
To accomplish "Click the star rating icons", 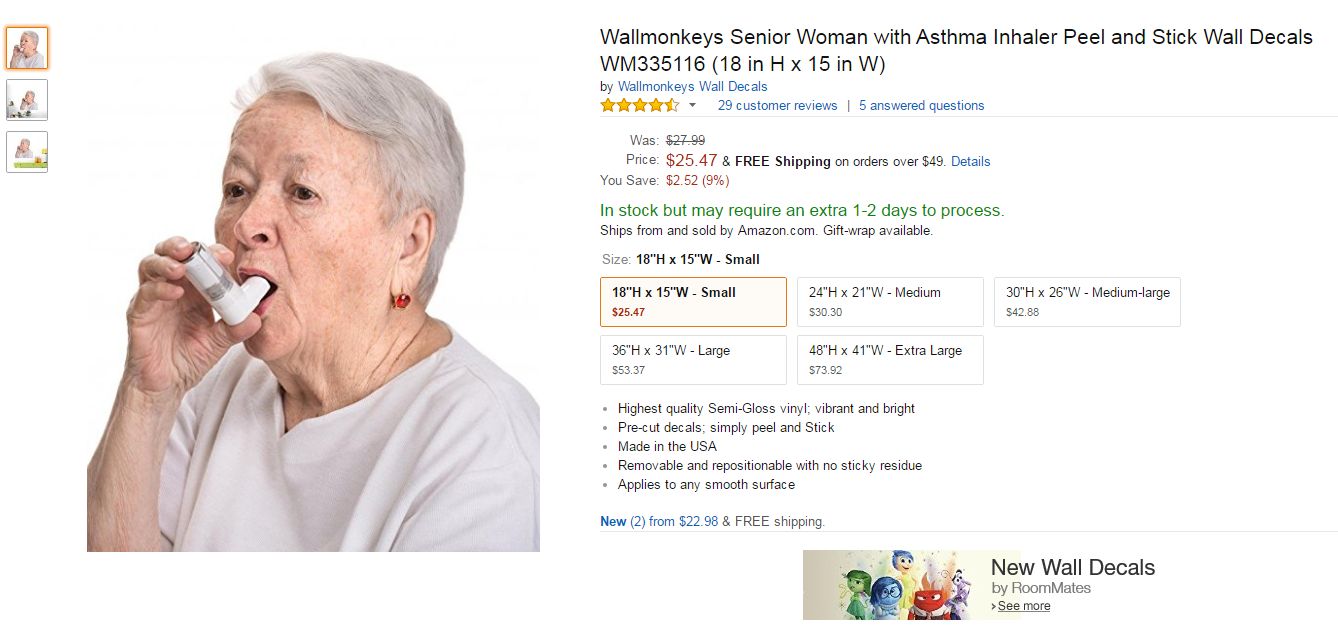I will point(639,105).
